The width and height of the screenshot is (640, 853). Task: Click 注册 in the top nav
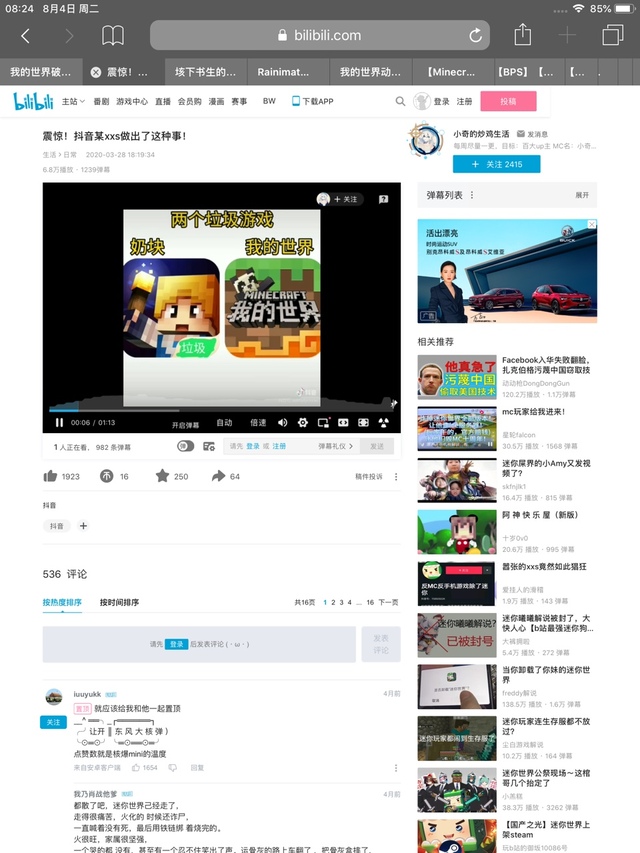click(464, 102)
